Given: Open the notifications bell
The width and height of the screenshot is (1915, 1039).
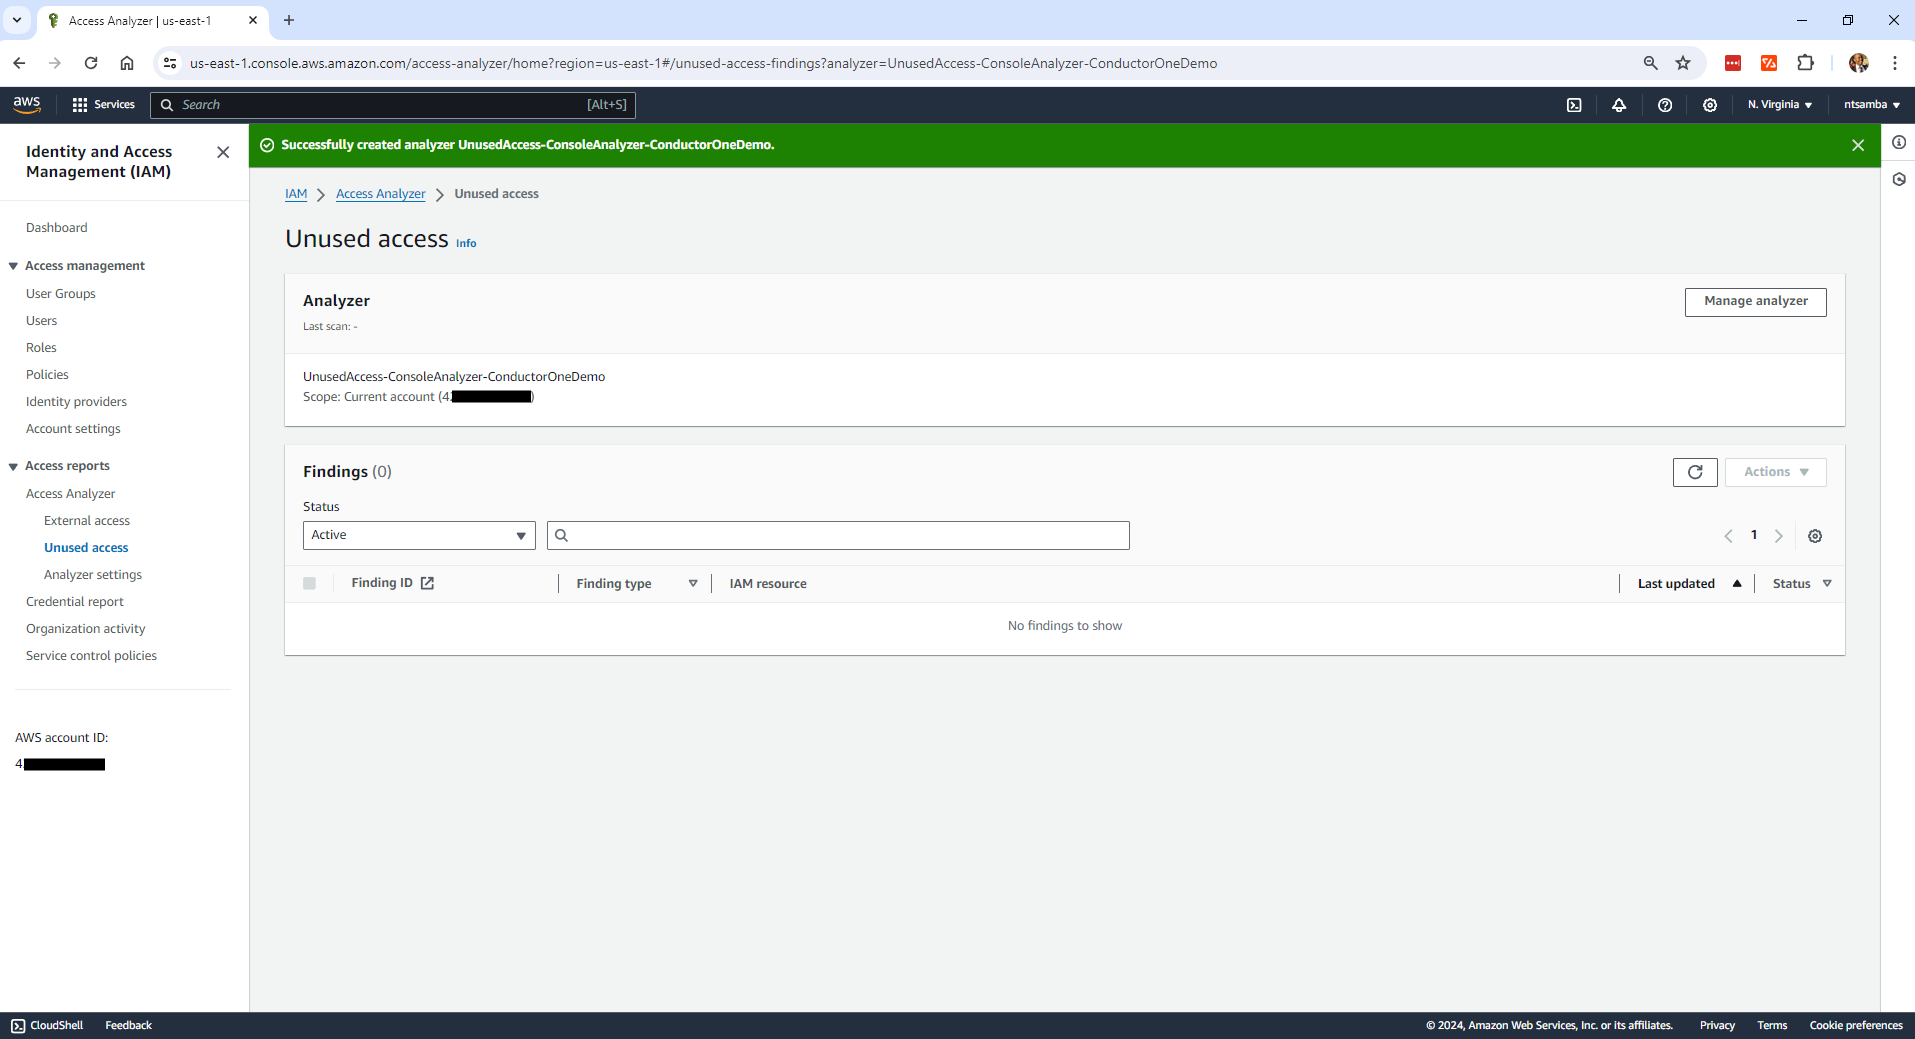Looking at the screenshot, I should (1620, 104).
